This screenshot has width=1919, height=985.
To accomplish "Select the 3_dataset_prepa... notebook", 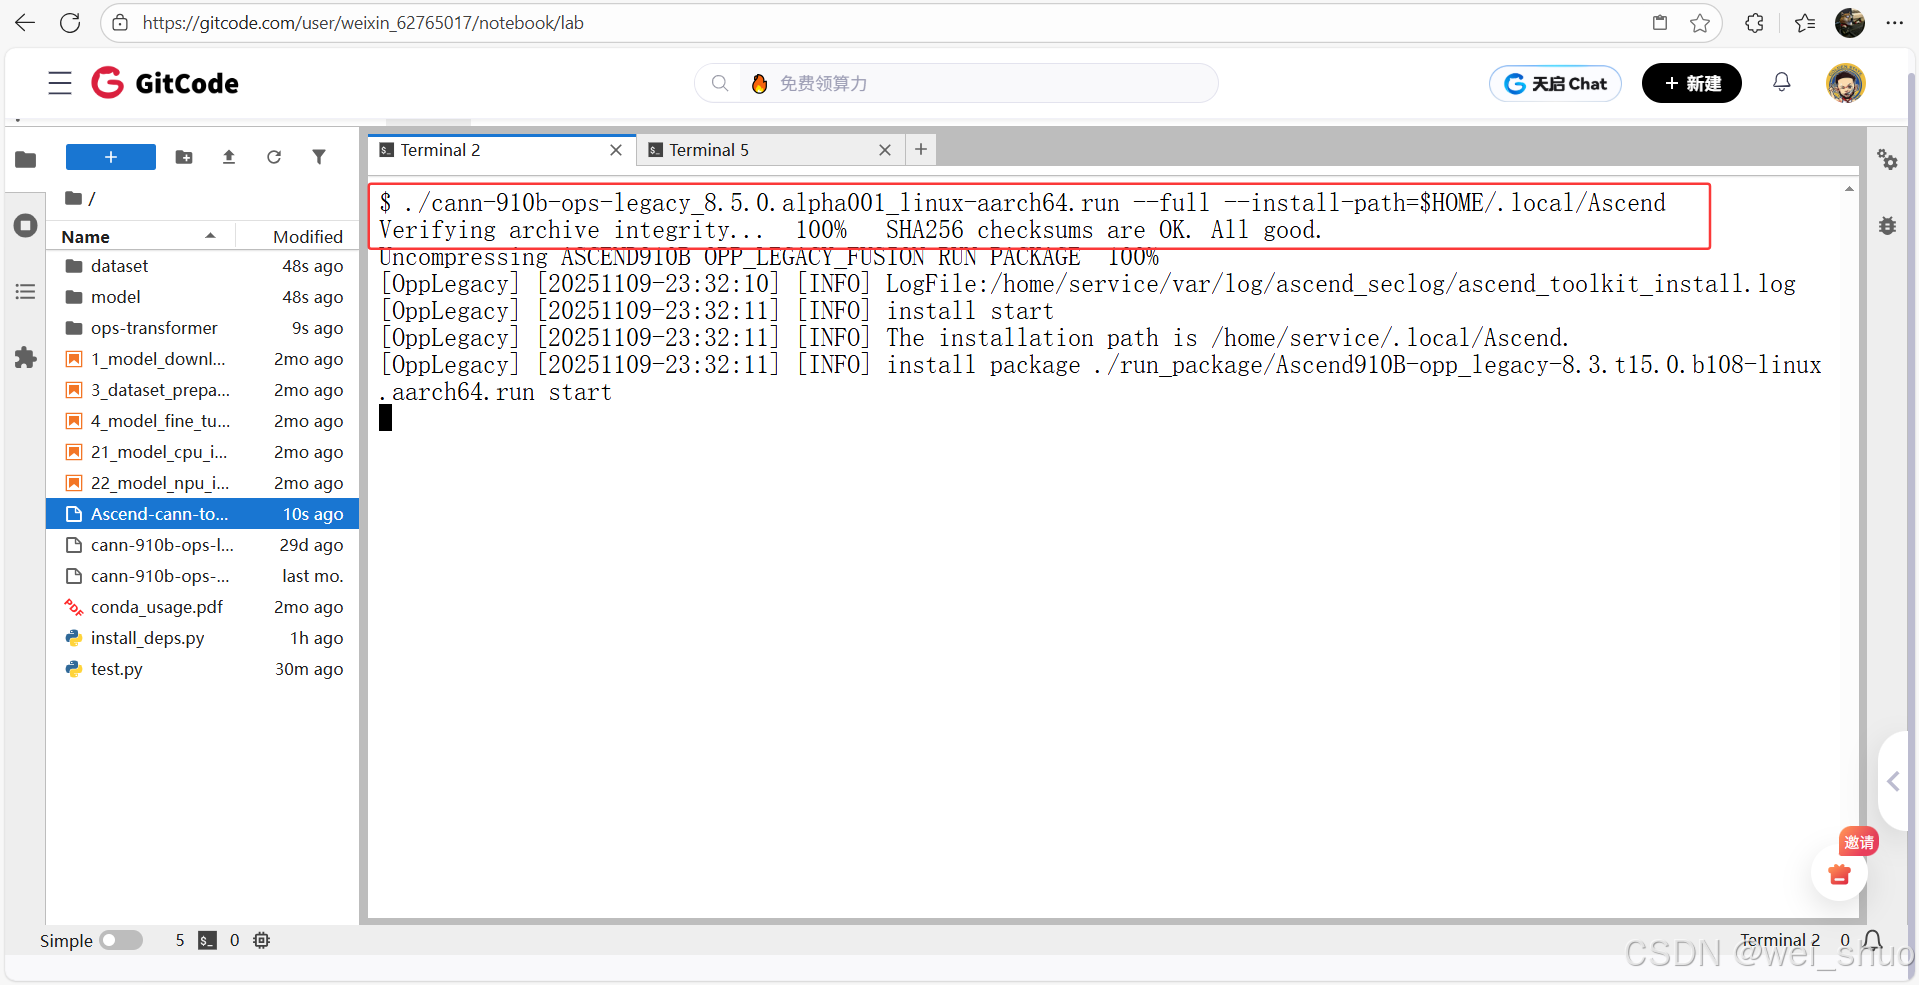I will pyautogui.click(x=203, y=390).
